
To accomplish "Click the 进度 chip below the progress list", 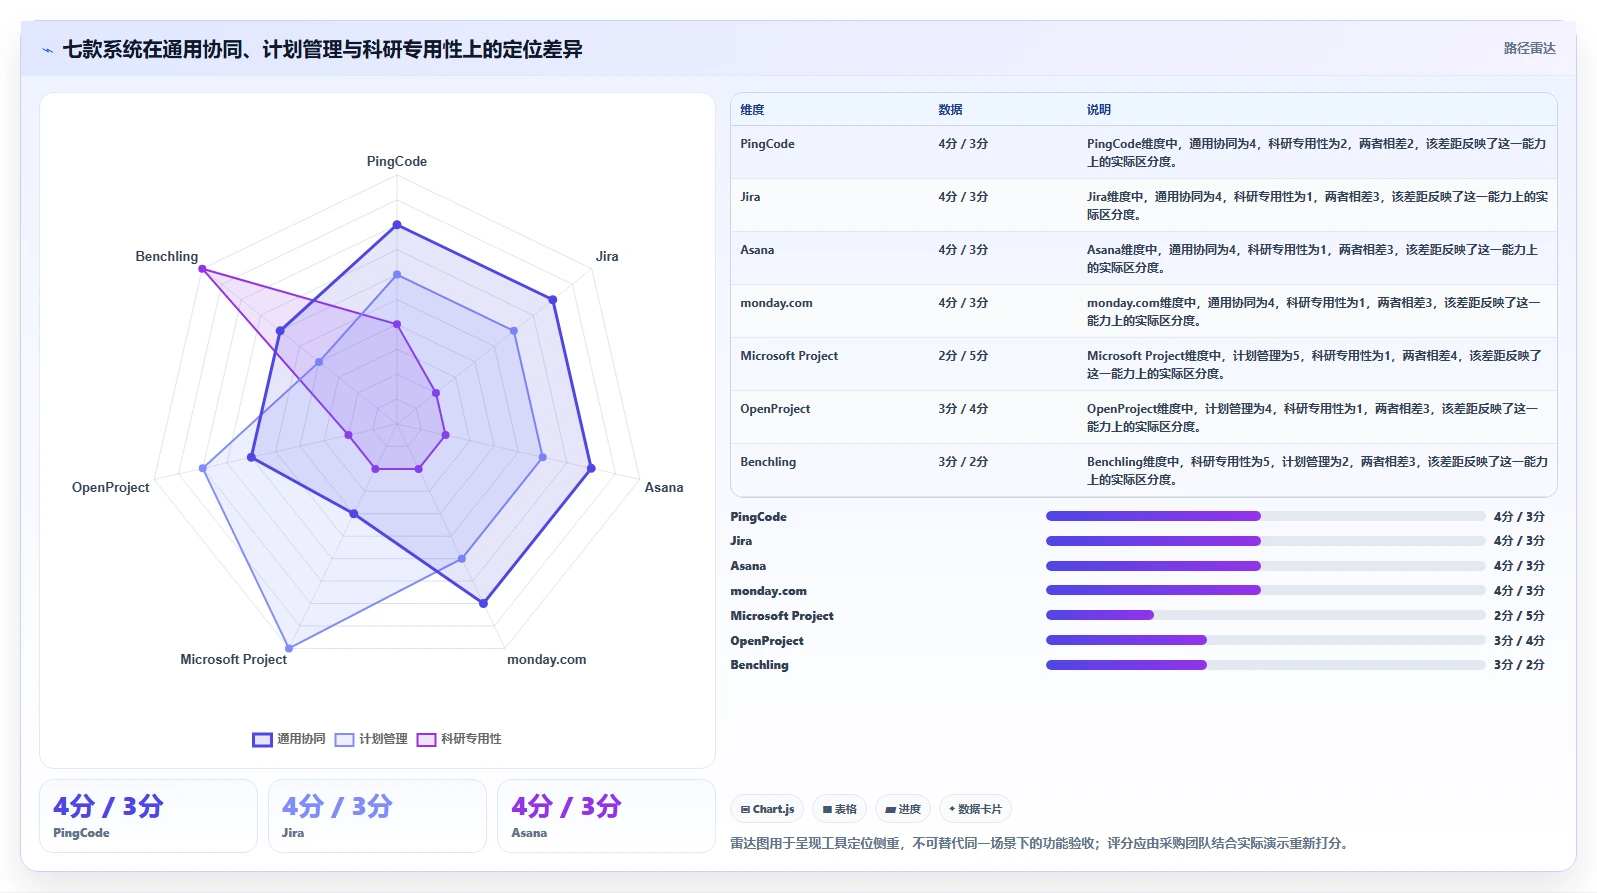I will pos(903,809).
